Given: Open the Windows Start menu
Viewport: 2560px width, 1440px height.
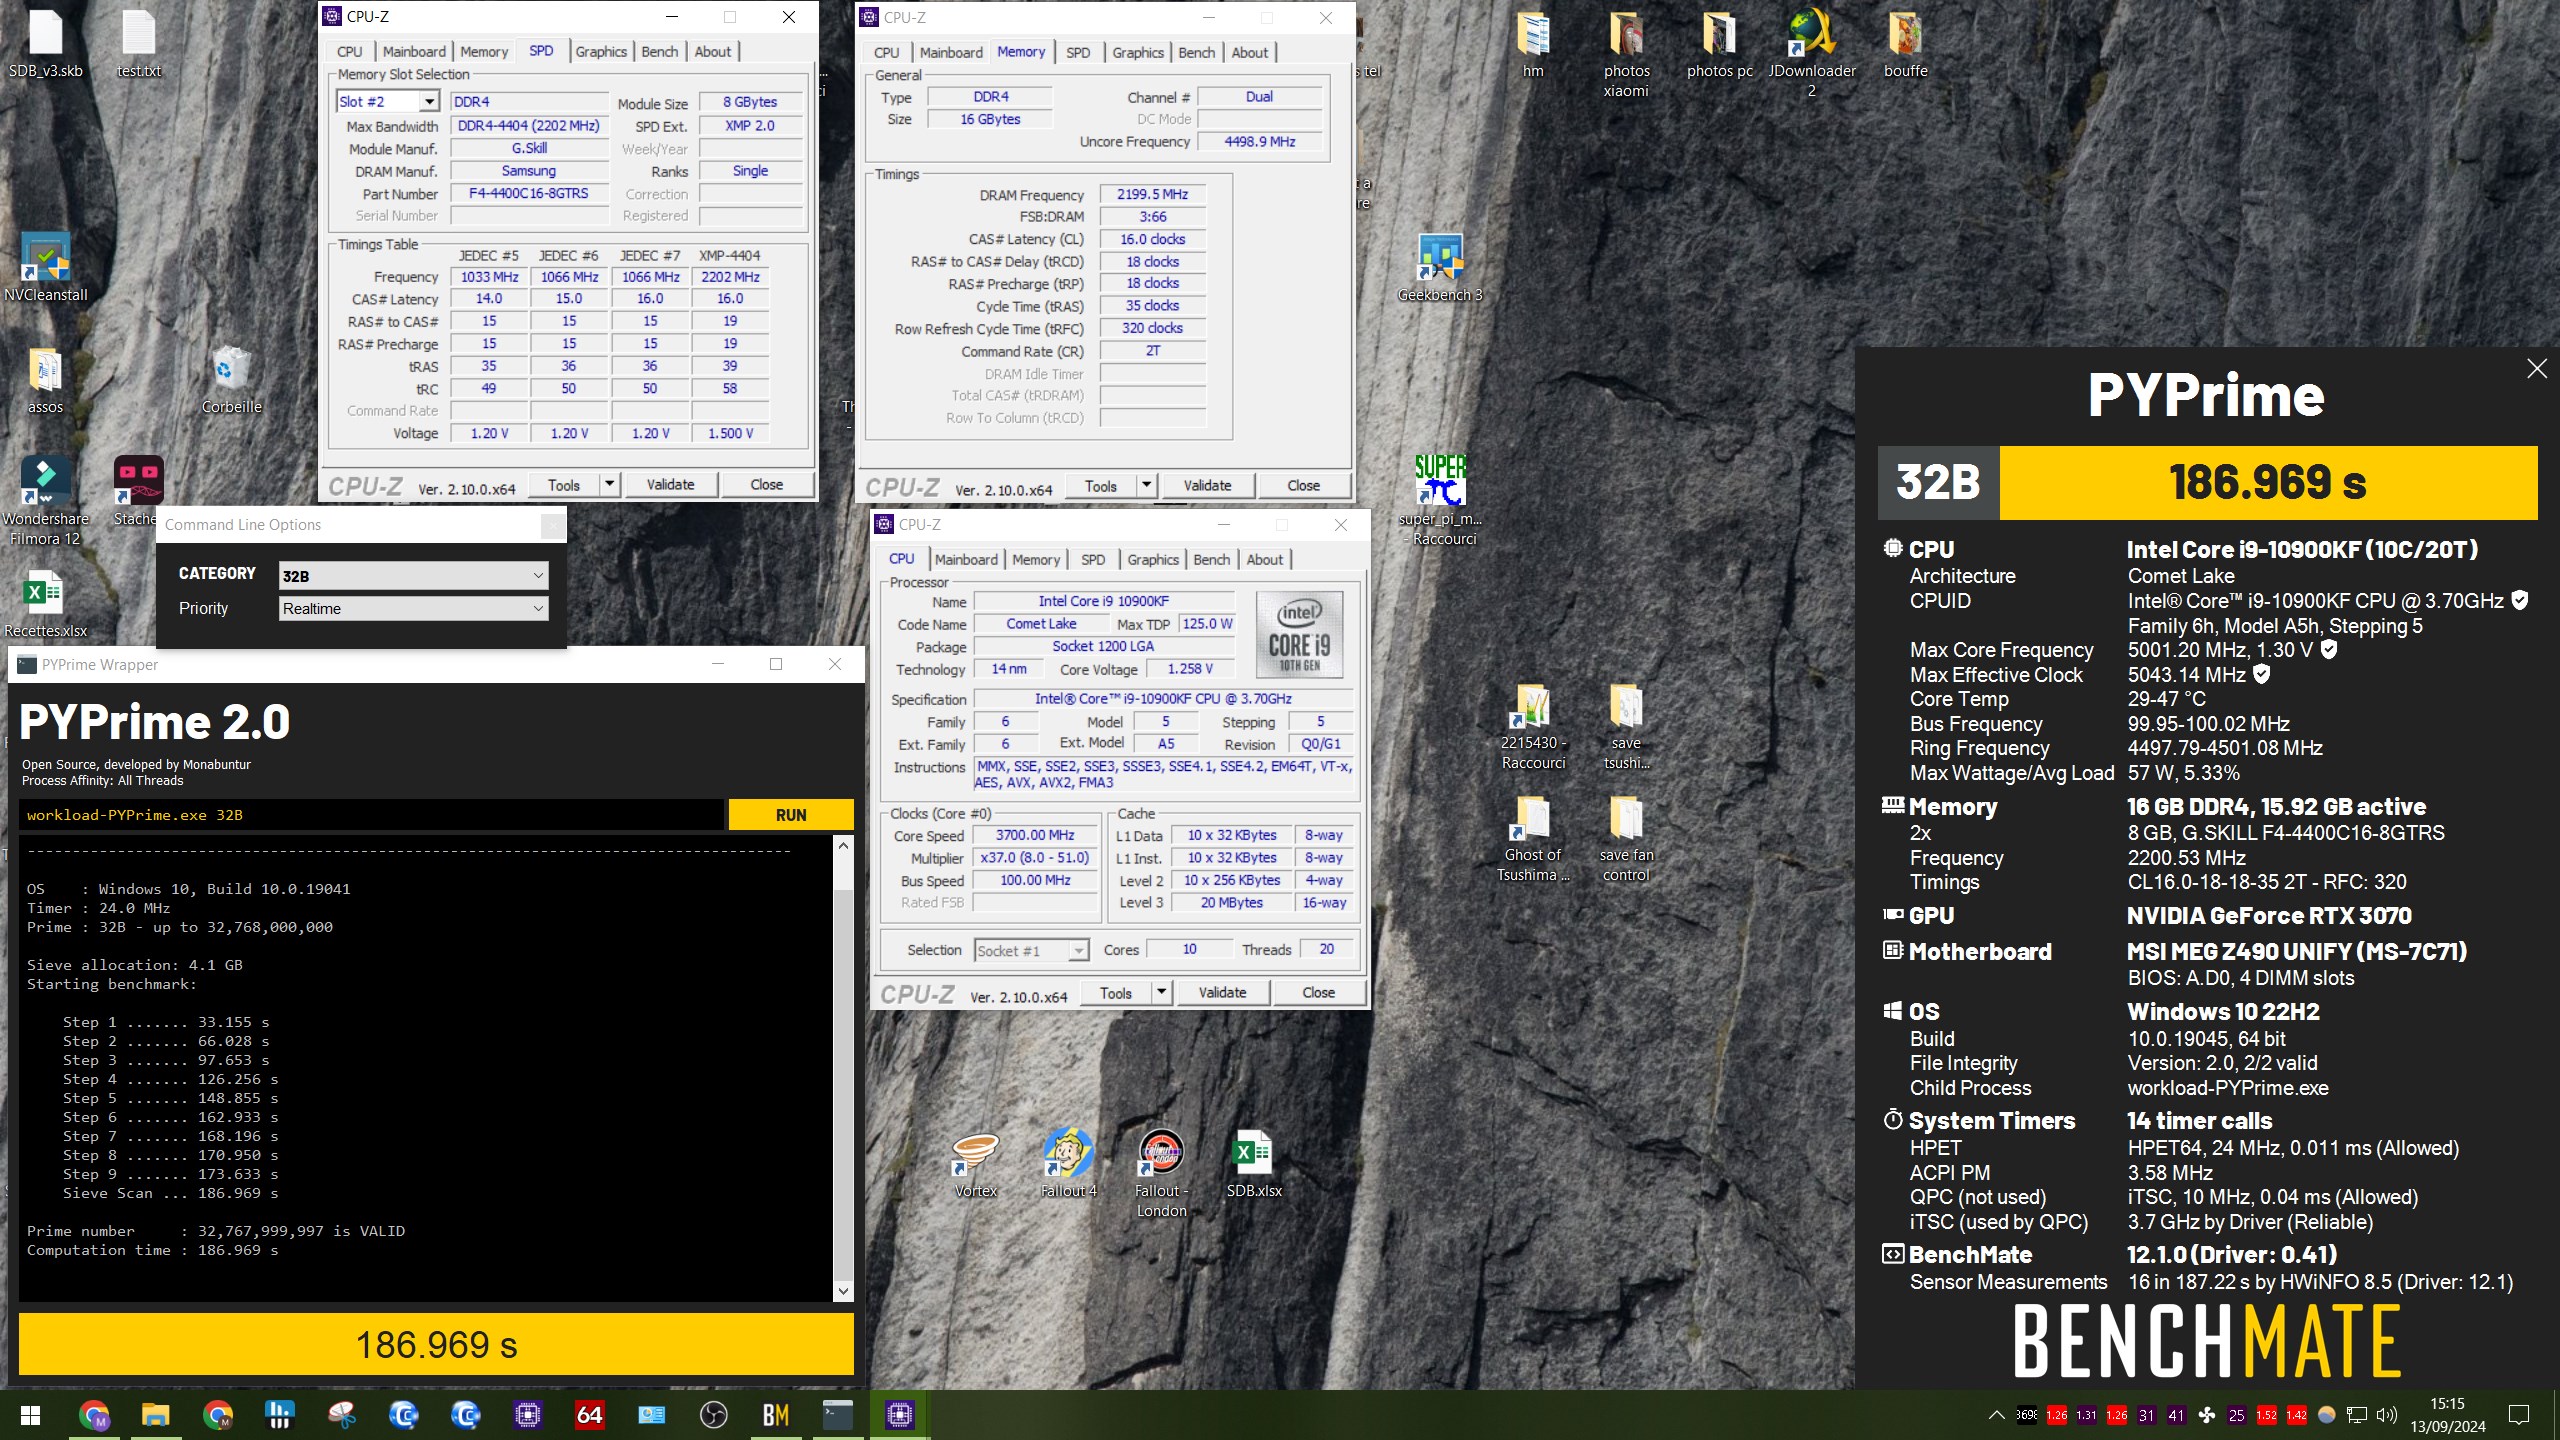Looking at the screenshot, I should (30, 1414).
